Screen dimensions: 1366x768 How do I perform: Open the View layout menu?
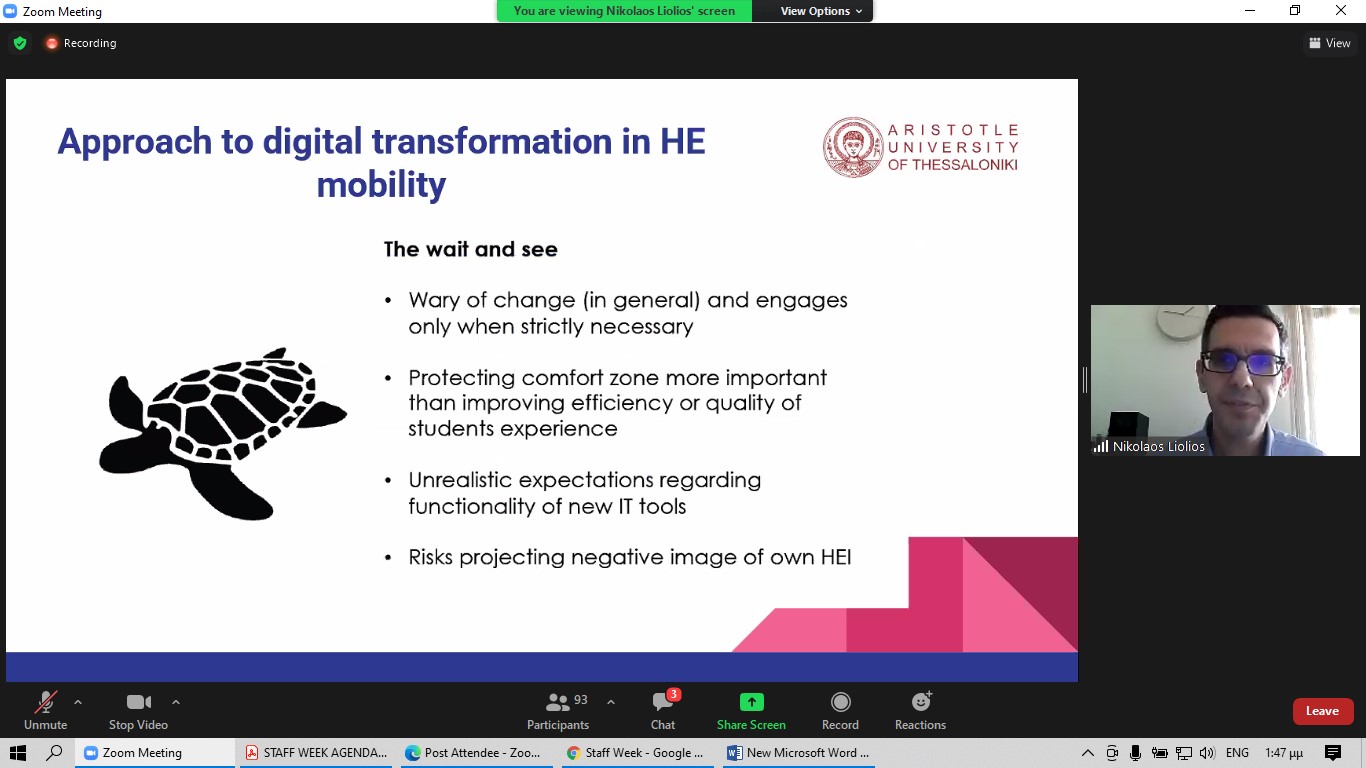point(1330,43)
